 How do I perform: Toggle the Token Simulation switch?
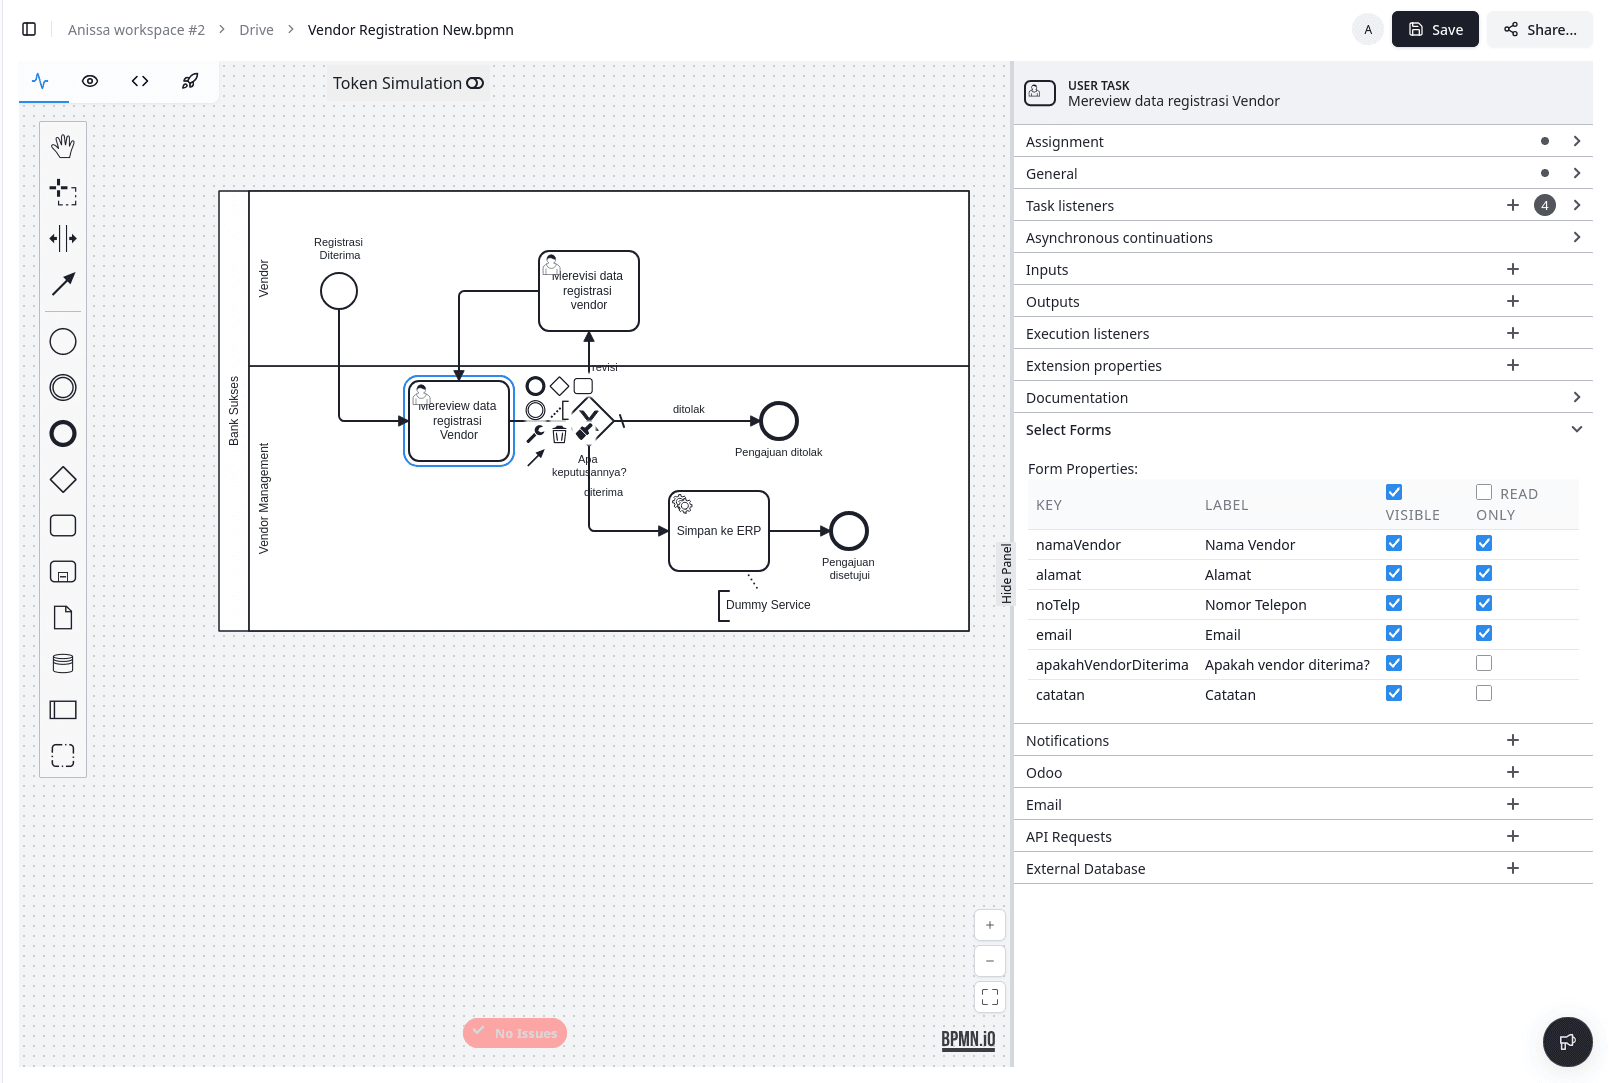(x=475, y=83)
